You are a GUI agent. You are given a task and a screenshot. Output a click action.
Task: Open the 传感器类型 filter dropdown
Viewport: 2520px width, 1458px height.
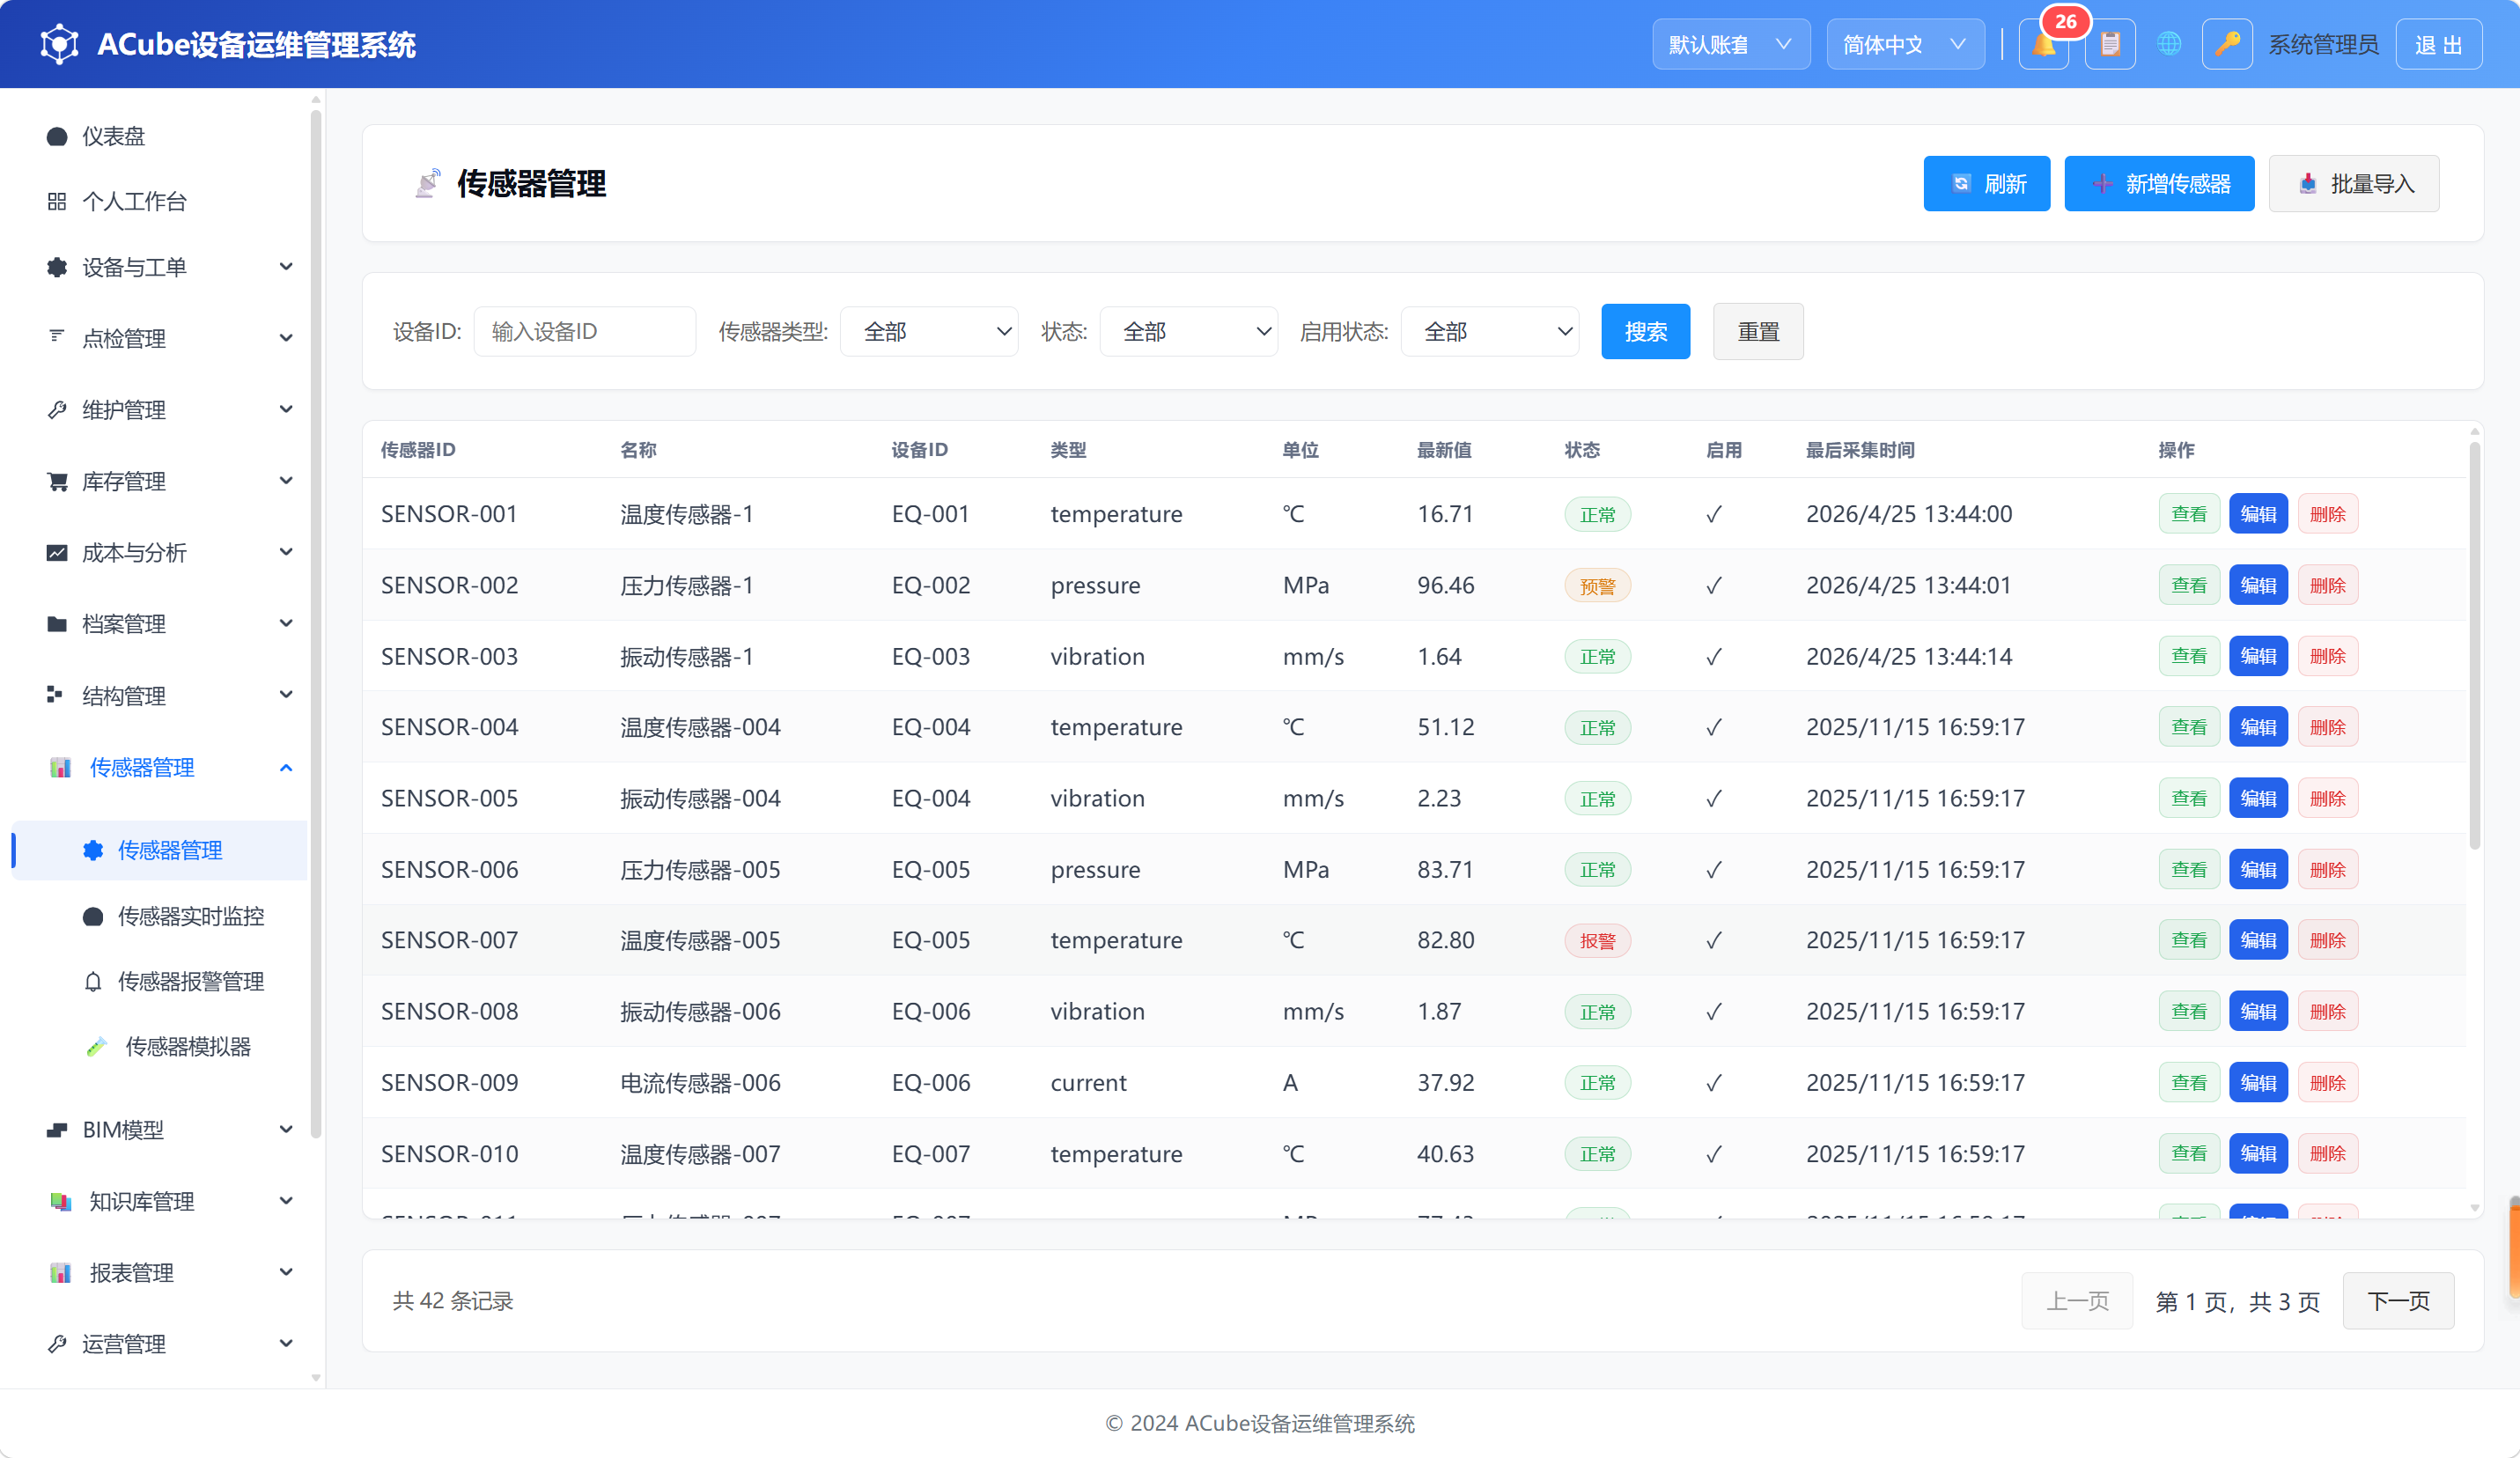[x=929, y=332]
